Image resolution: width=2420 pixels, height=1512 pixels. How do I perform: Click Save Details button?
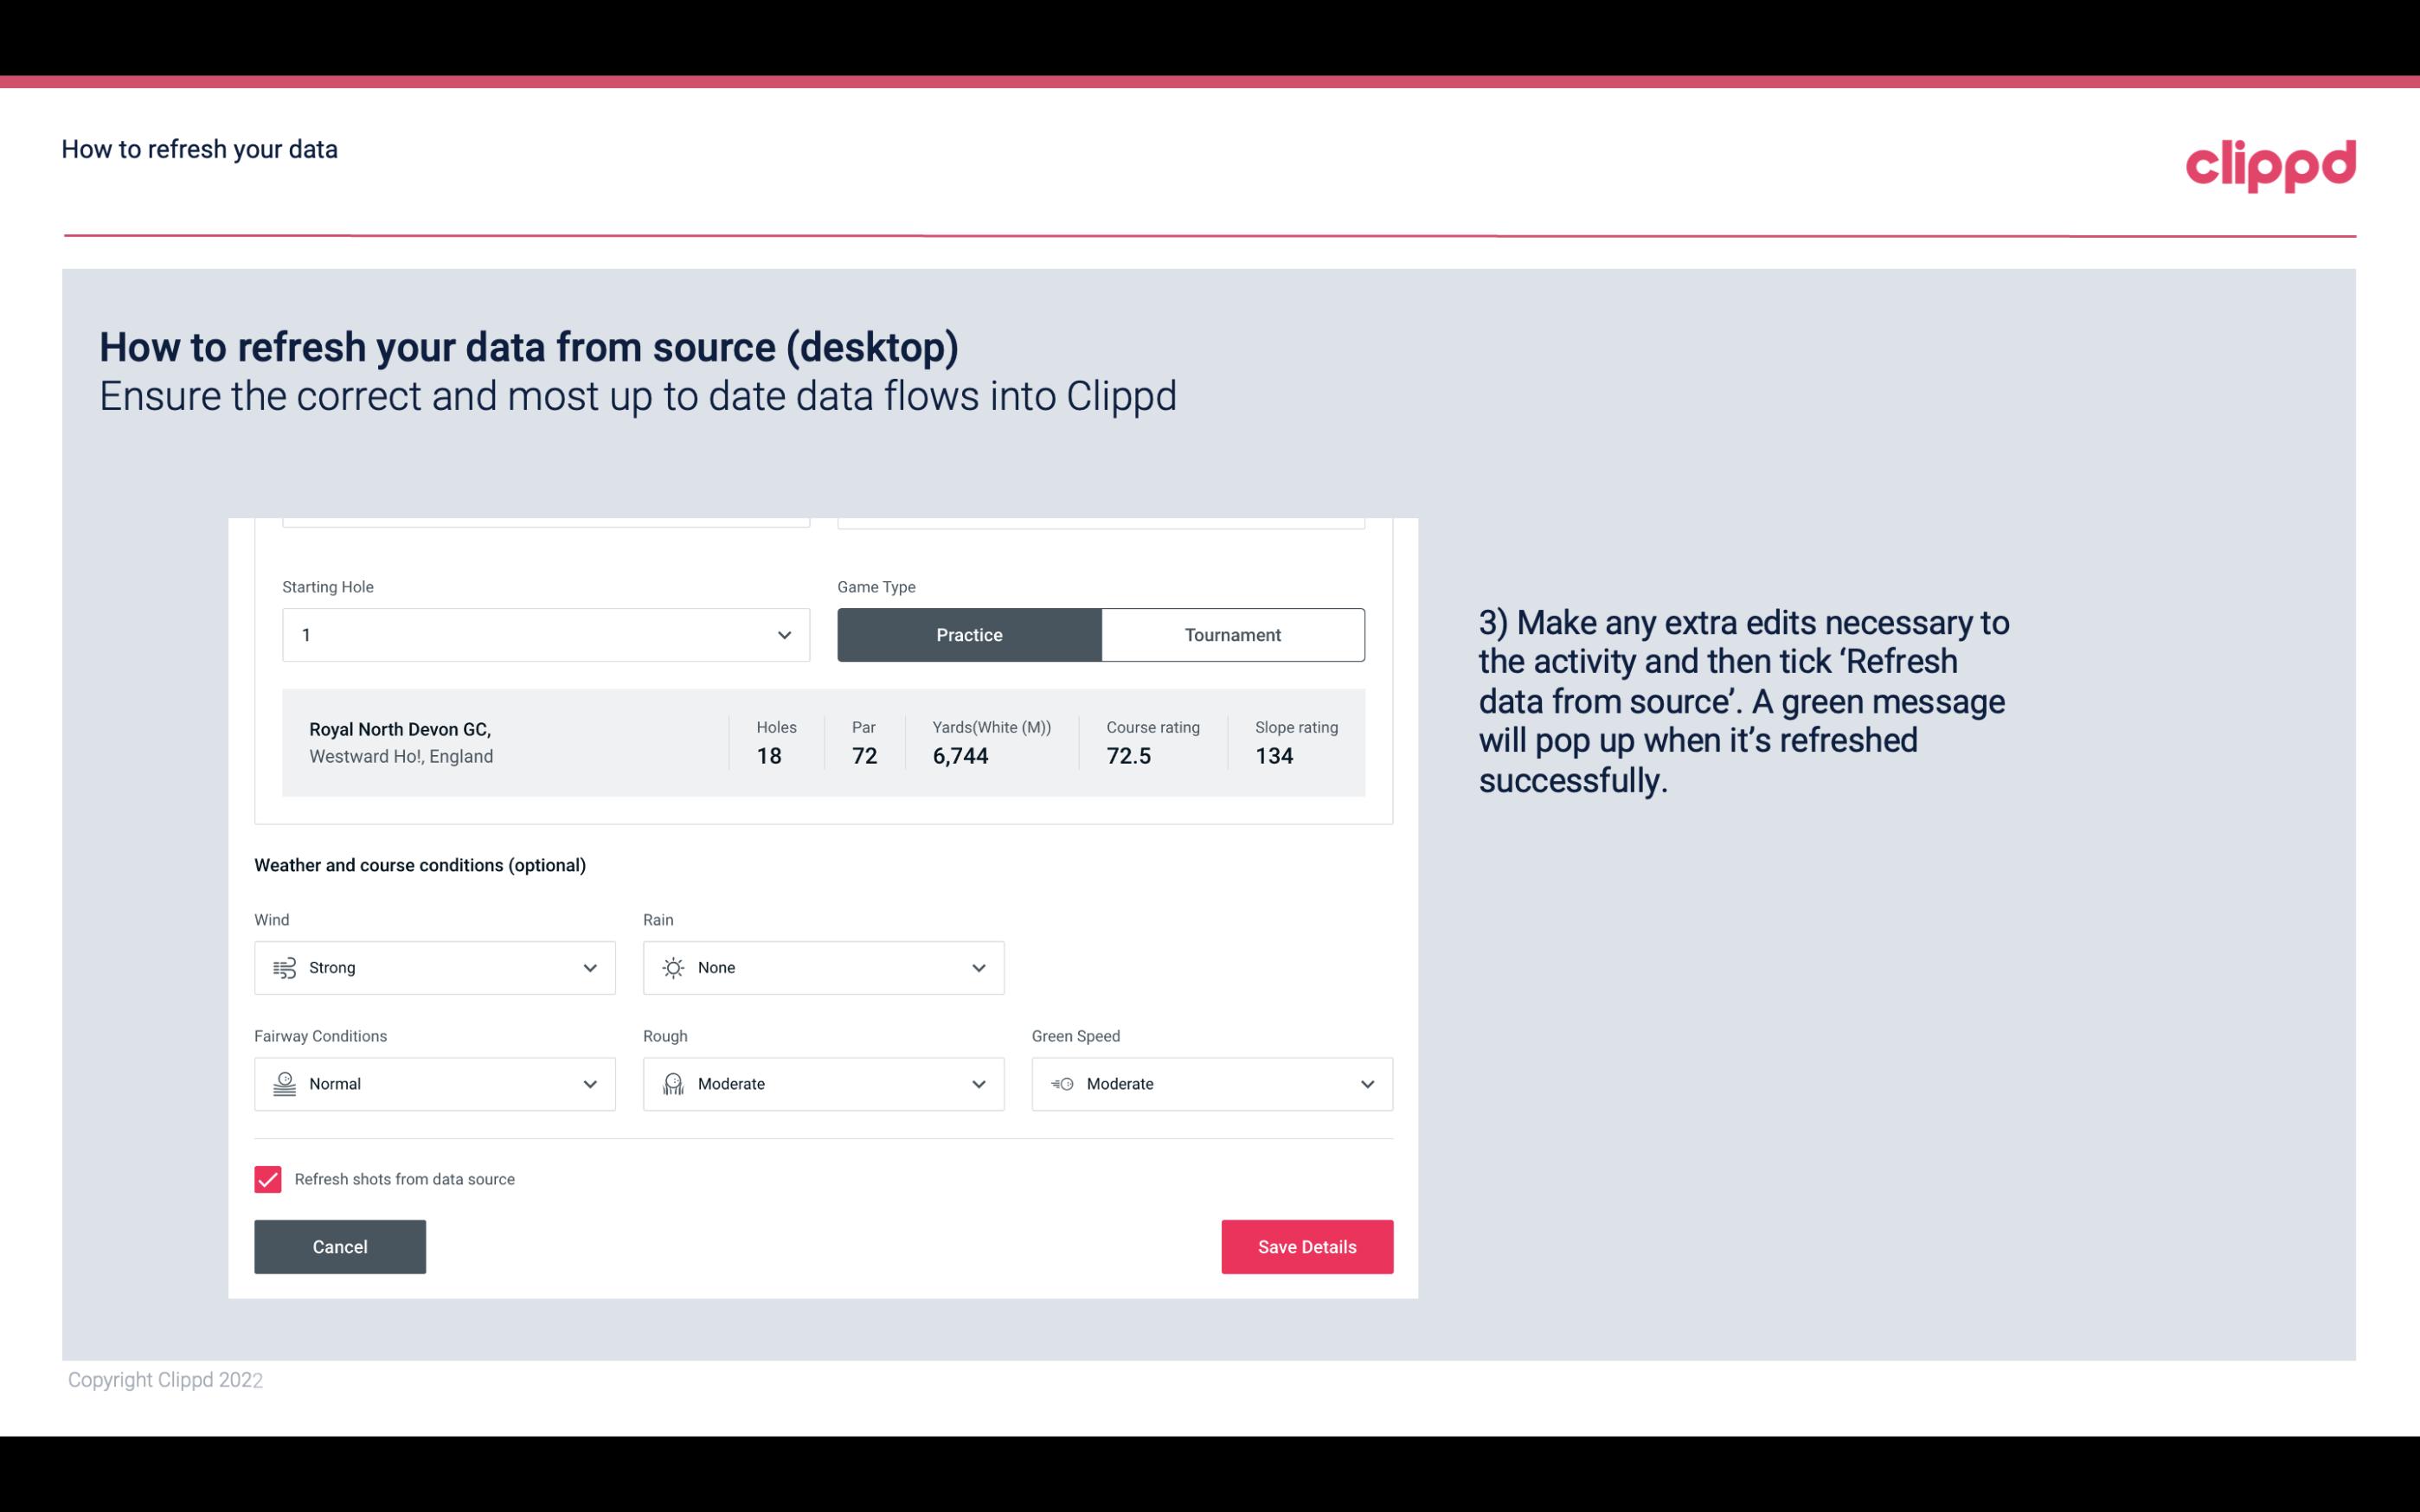[x=1306, y=1247]
